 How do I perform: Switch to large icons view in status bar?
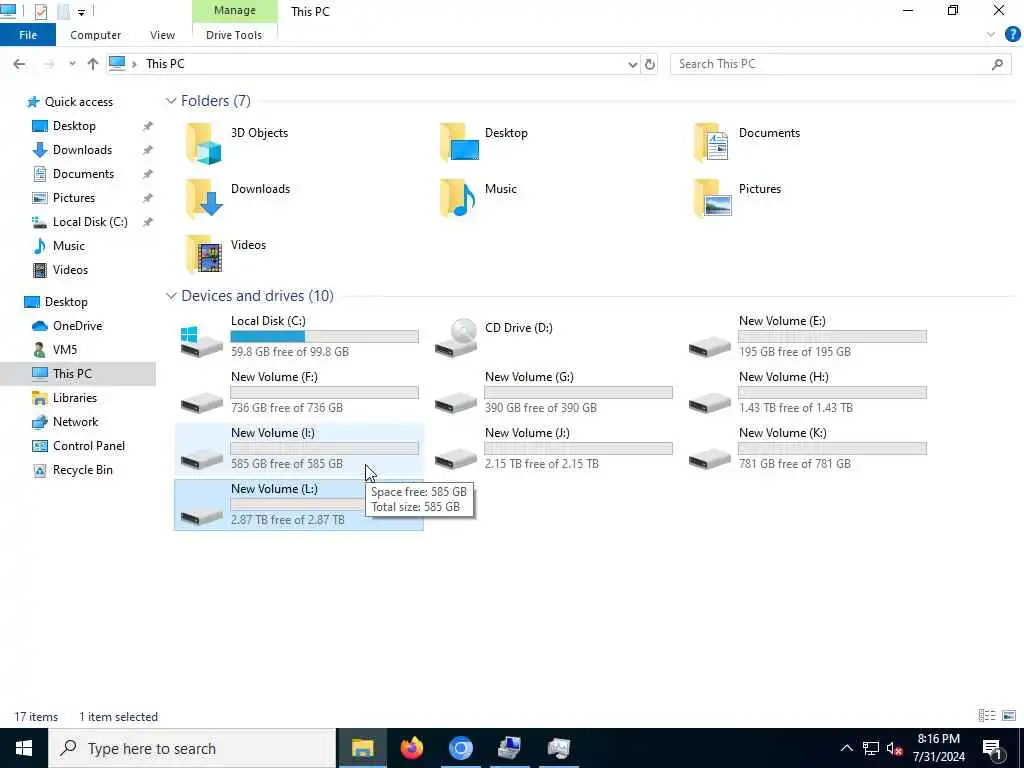1009,716
